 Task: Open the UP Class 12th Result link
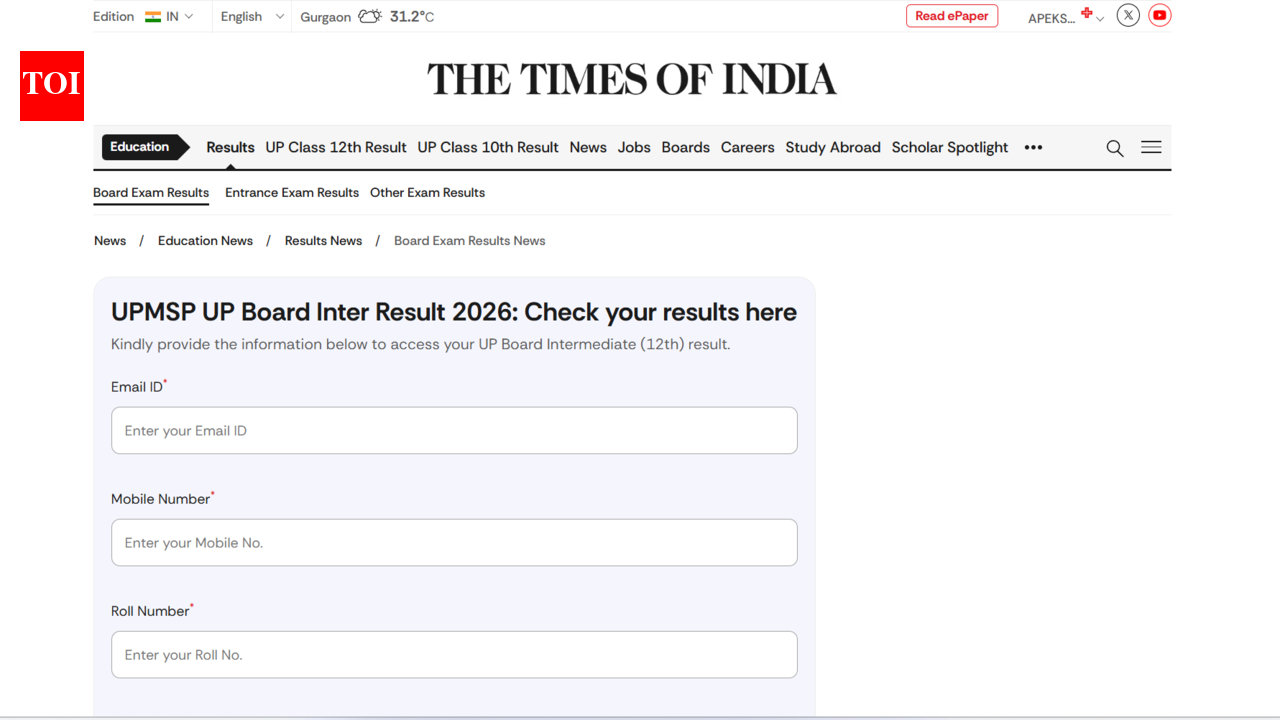[x=335, y=147]
